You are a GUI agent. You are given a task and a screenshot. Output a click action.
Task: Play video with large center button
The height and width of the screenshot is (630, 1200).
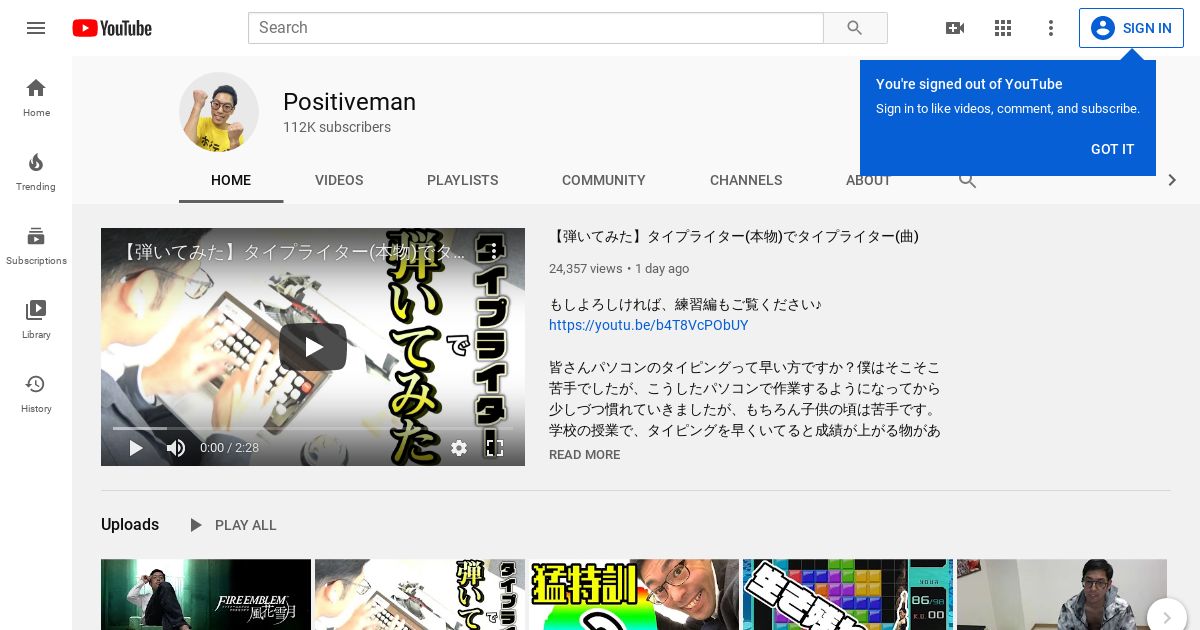coord(313,347)
